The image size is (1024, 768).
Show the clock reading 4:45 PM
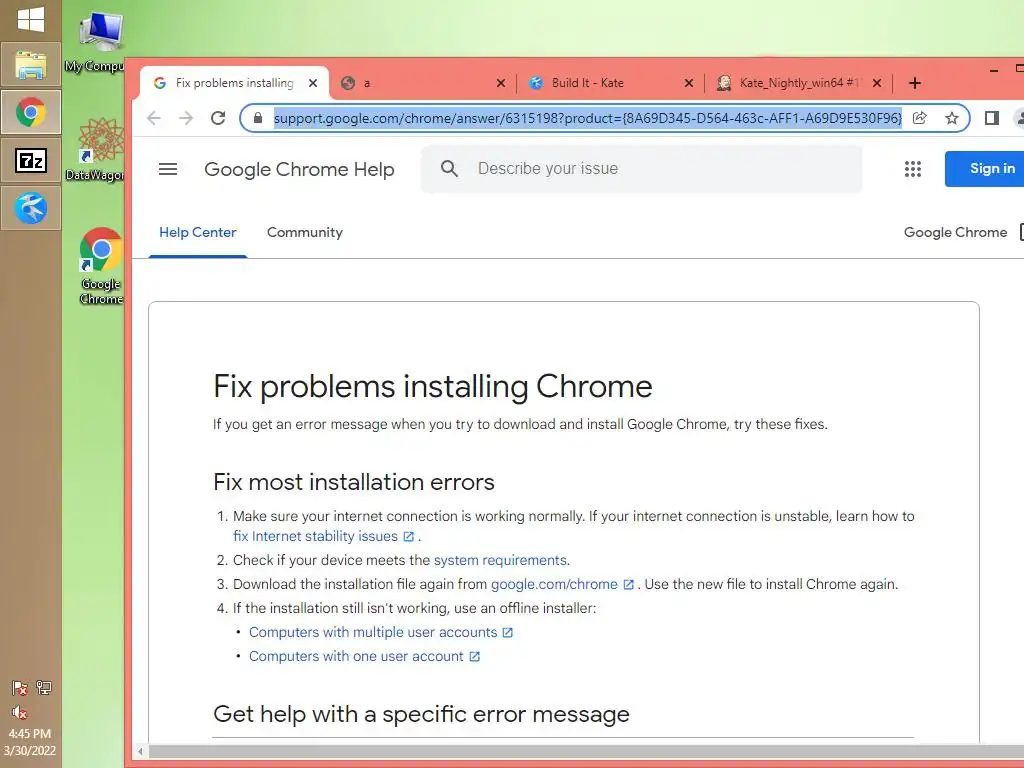(29, 733)
